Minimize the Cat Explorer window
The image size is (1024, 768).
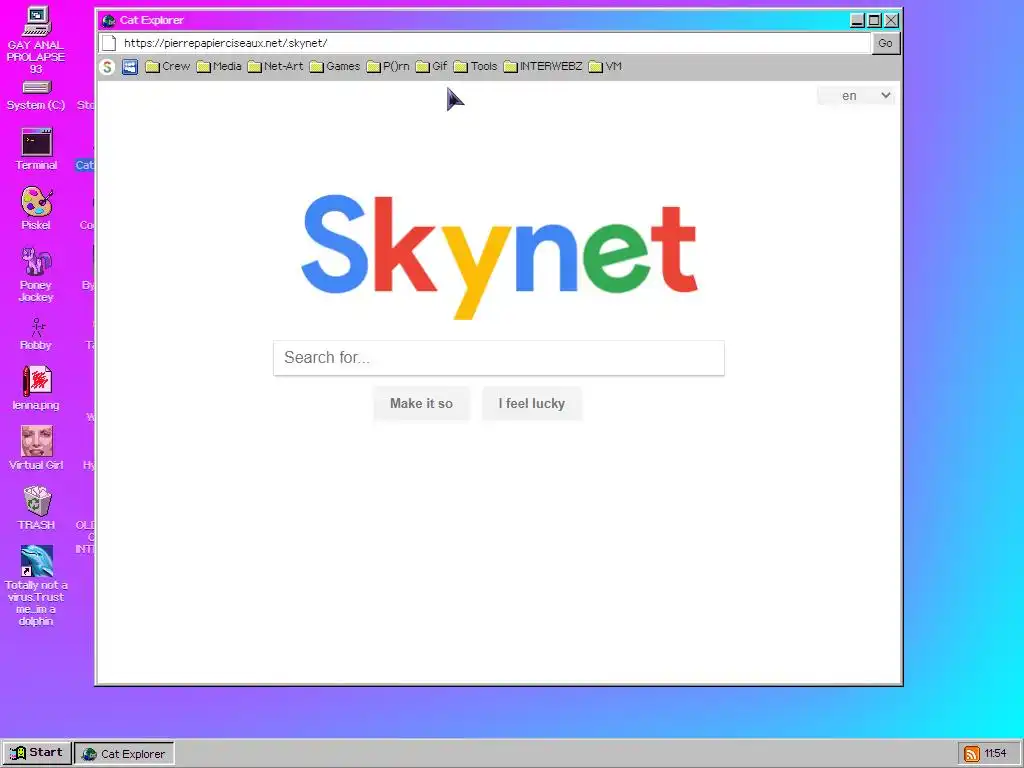857,20
